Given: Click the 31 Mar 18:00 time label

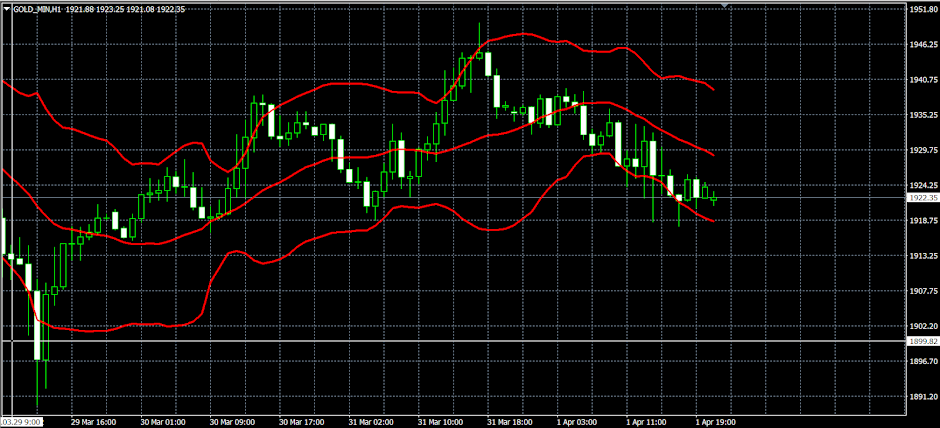Looking at the screenshot, I should coord(510,422).
